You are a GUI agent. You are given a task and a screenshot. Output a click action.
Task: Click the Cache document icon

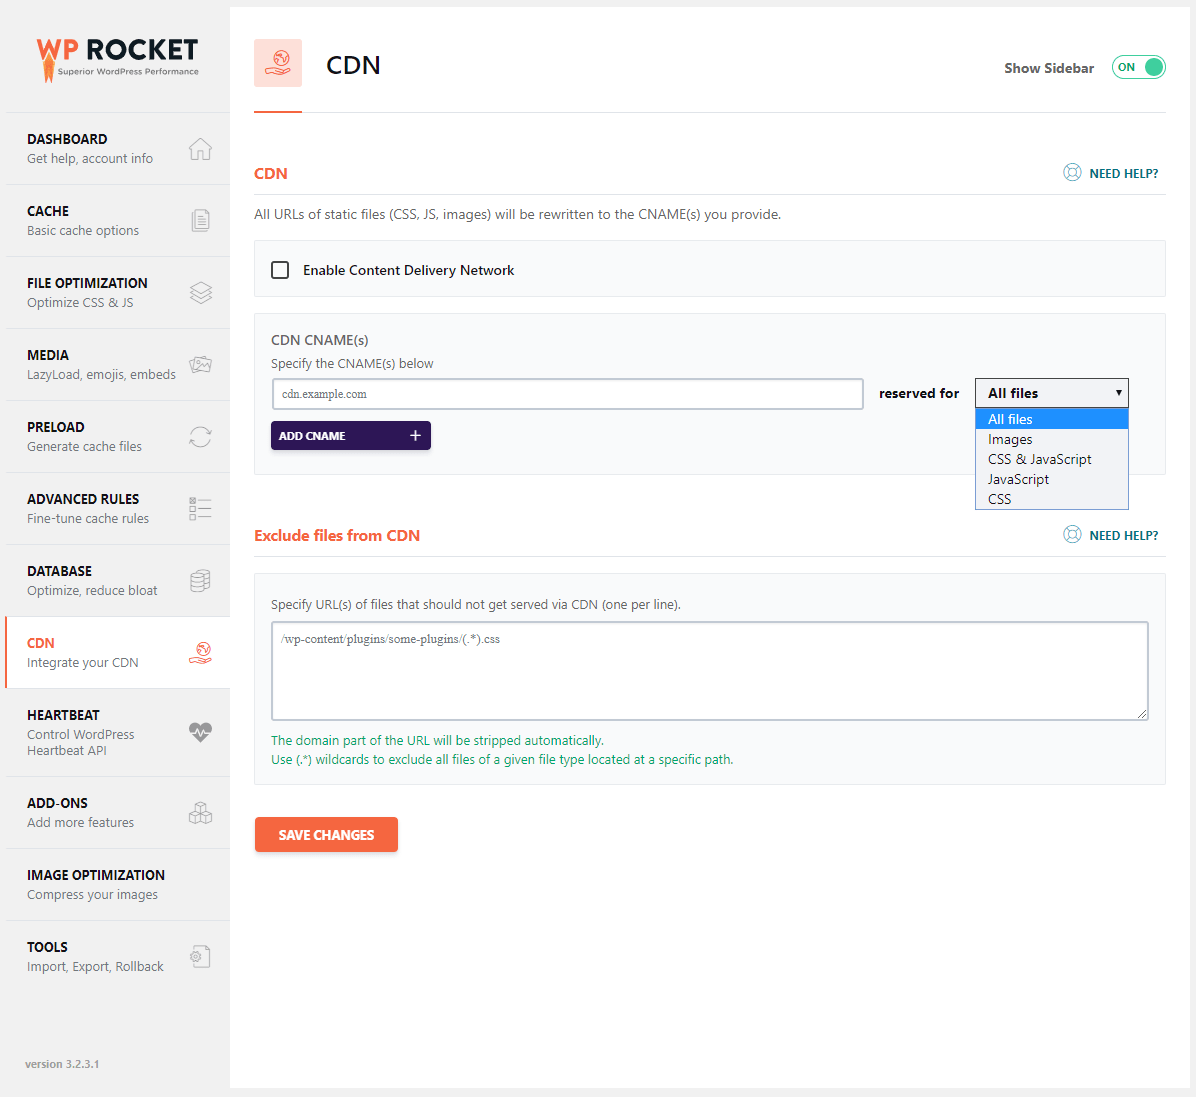click(200, 220)
